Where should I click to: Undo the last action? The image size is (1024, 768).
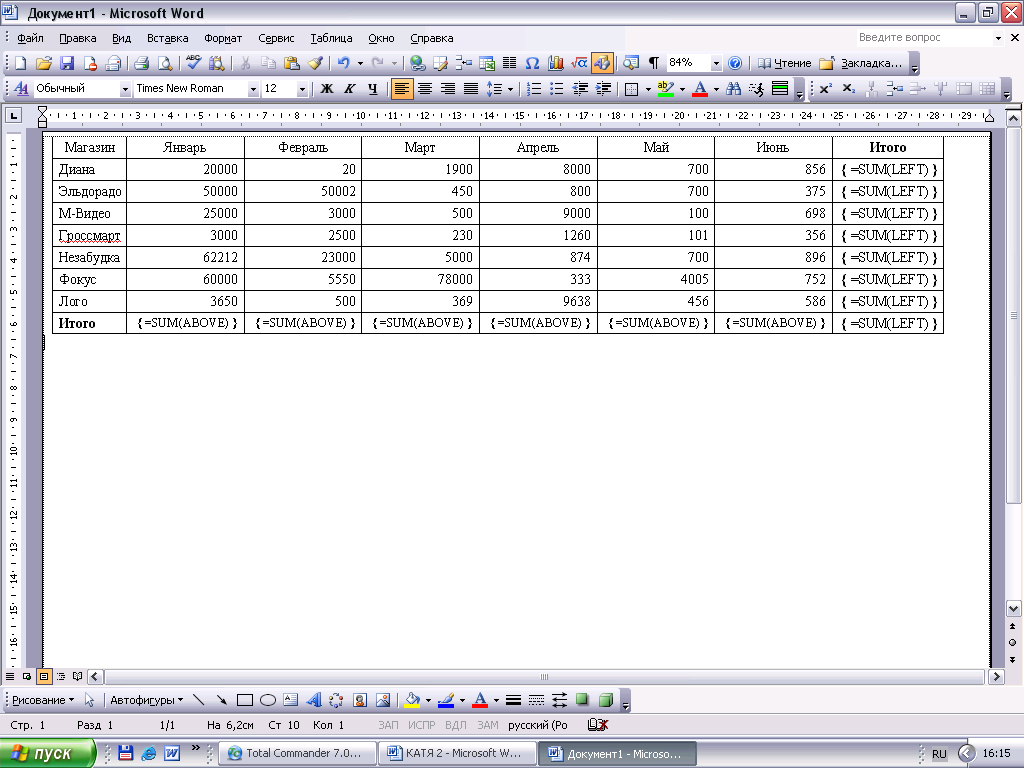point(344,63)
